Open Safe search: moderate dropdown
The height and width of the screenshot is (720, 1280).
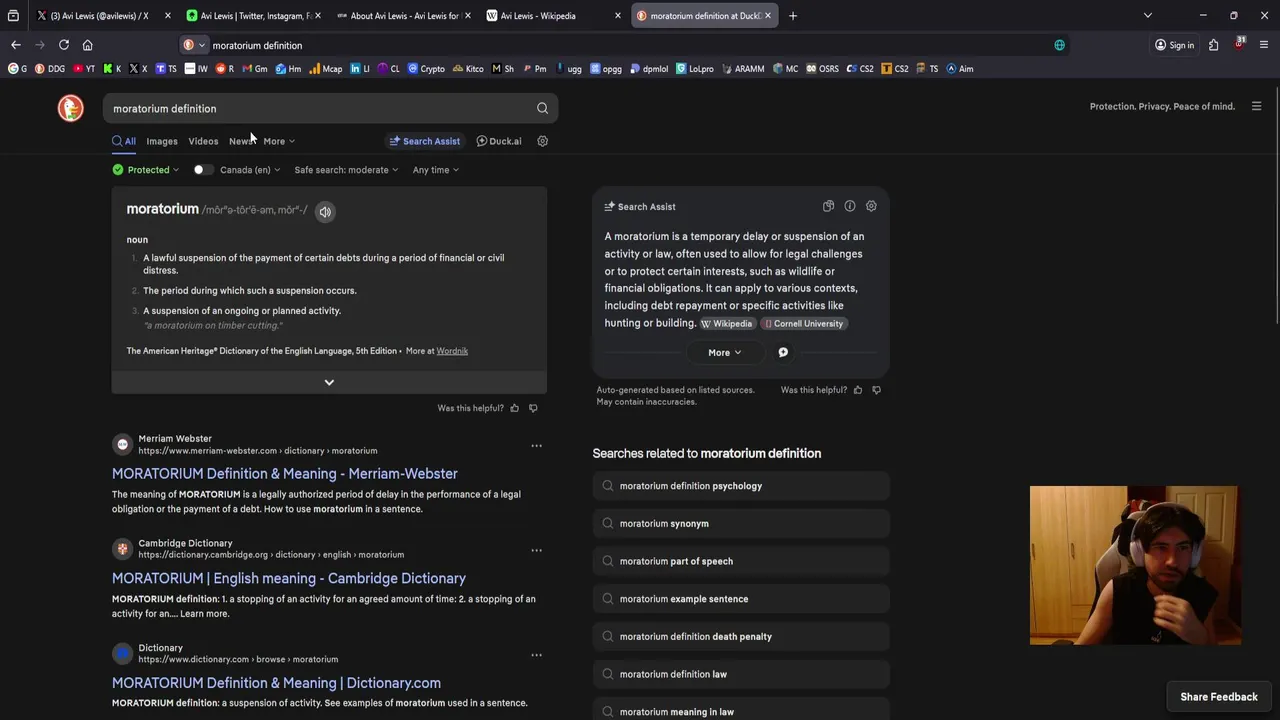click(346, 170)
